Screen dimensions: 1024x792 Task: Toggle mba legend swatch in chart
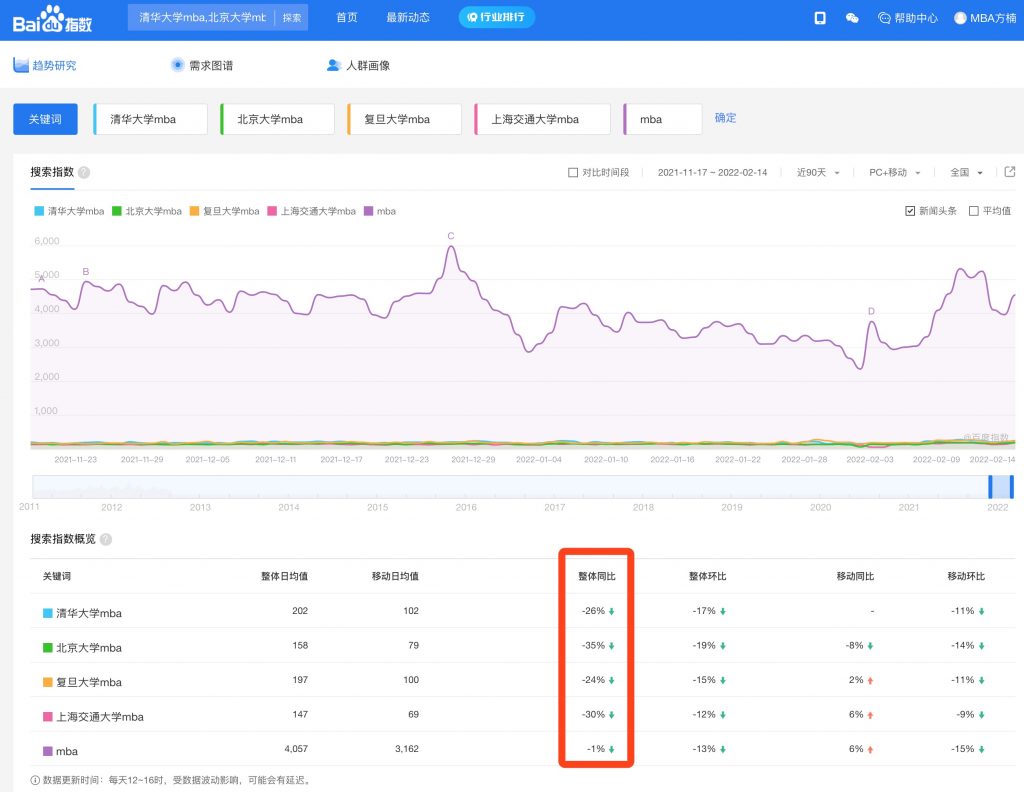click(x=368, y=211)
